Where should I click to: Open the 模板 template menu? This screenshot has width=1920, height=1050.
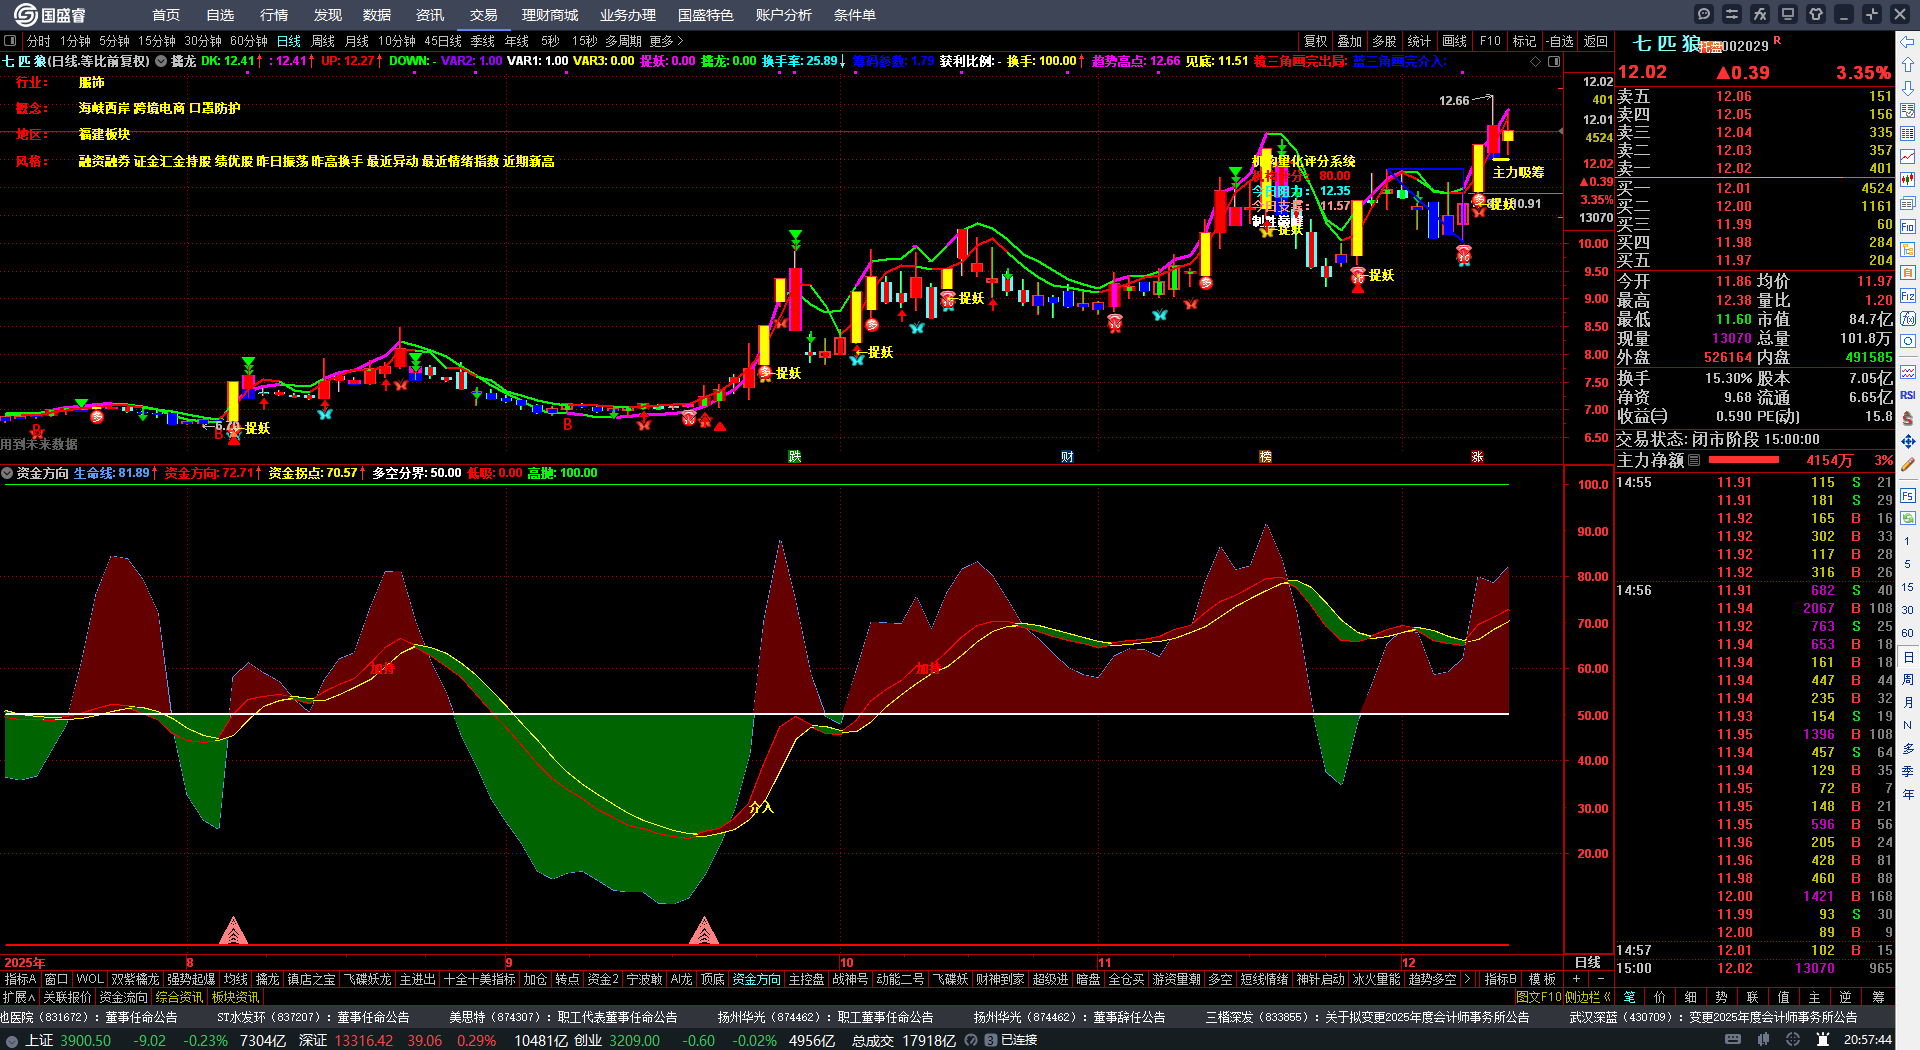(x=1542, y=979)
